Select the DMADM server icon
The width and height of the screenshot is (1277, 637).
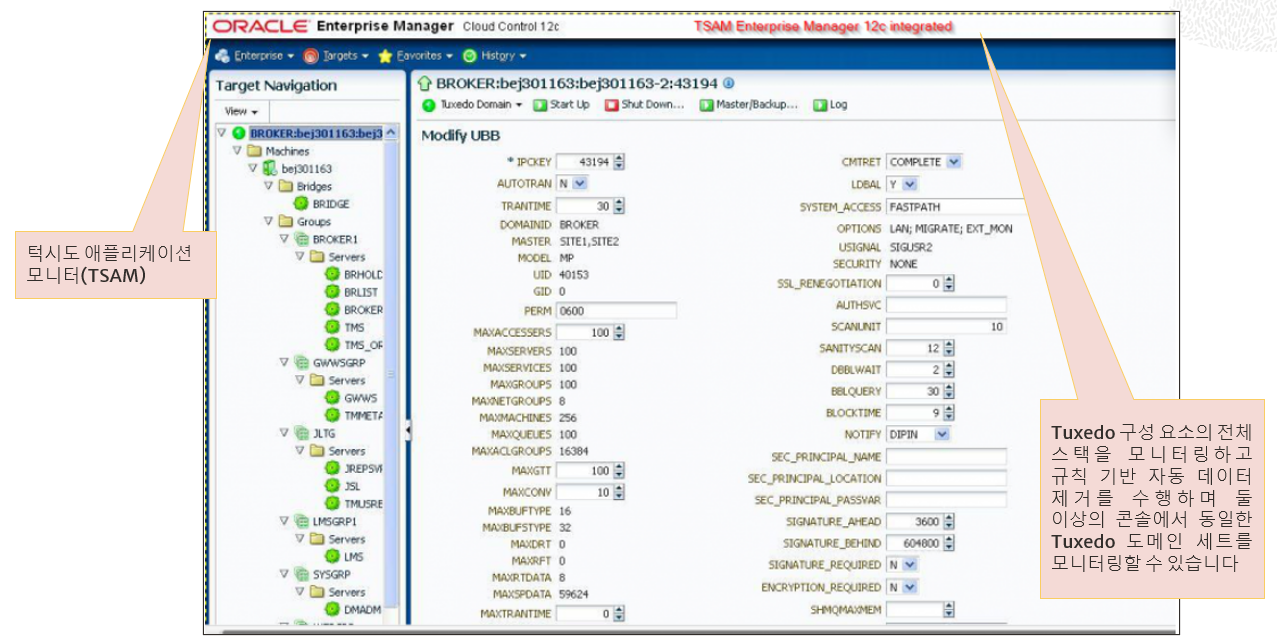[x=332, y=609]
